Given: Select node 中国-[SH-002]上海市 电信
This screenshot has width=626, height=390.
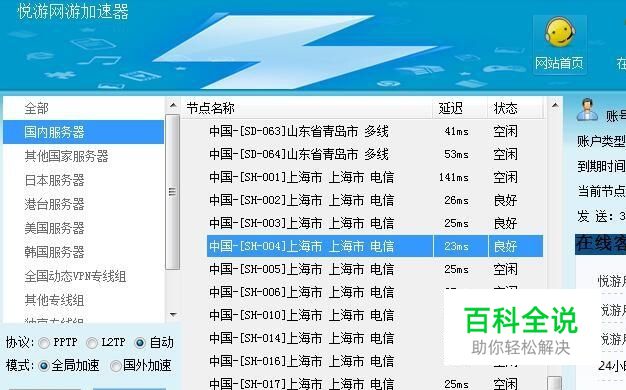Looking at the screenshot, I should [x=301, y=200].
